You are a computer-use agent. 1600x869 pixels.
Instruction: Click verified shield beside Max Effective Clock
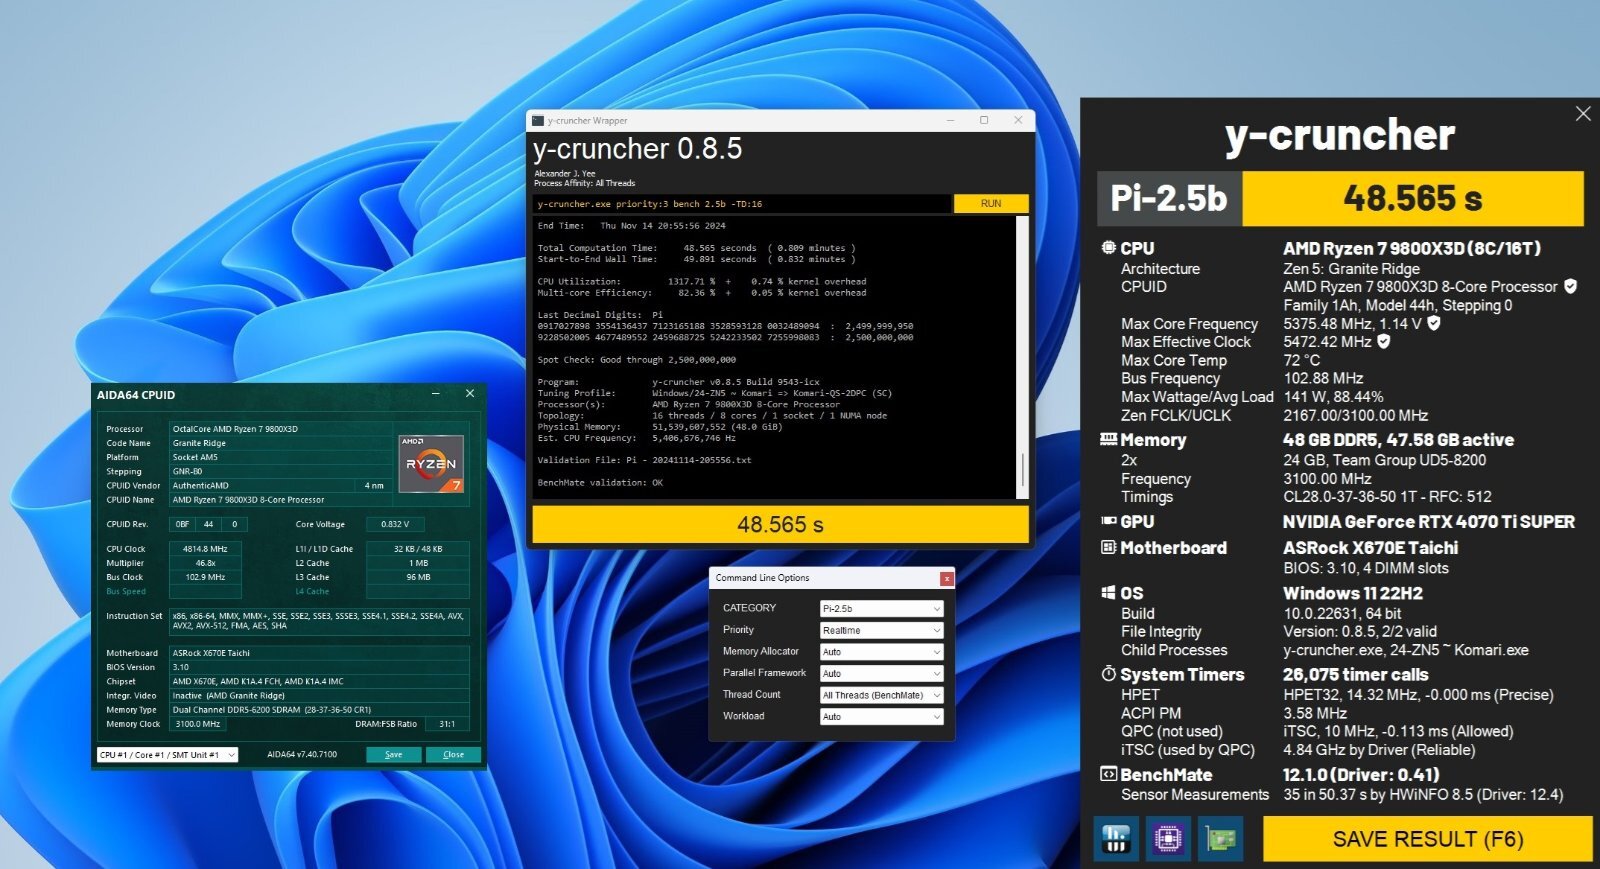coord(1384,341)
